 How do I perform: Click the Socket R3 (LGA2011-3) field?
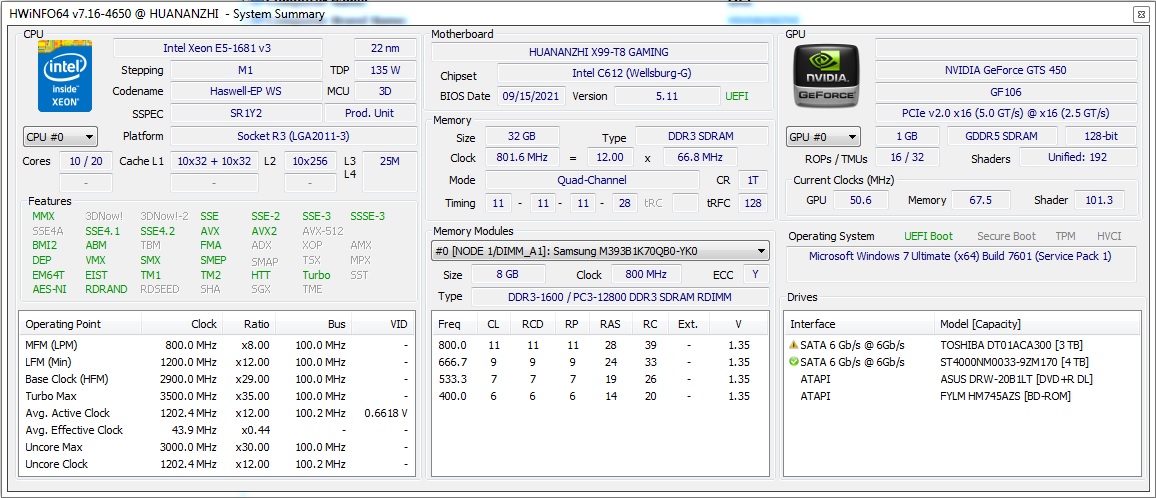click(293, 136)
